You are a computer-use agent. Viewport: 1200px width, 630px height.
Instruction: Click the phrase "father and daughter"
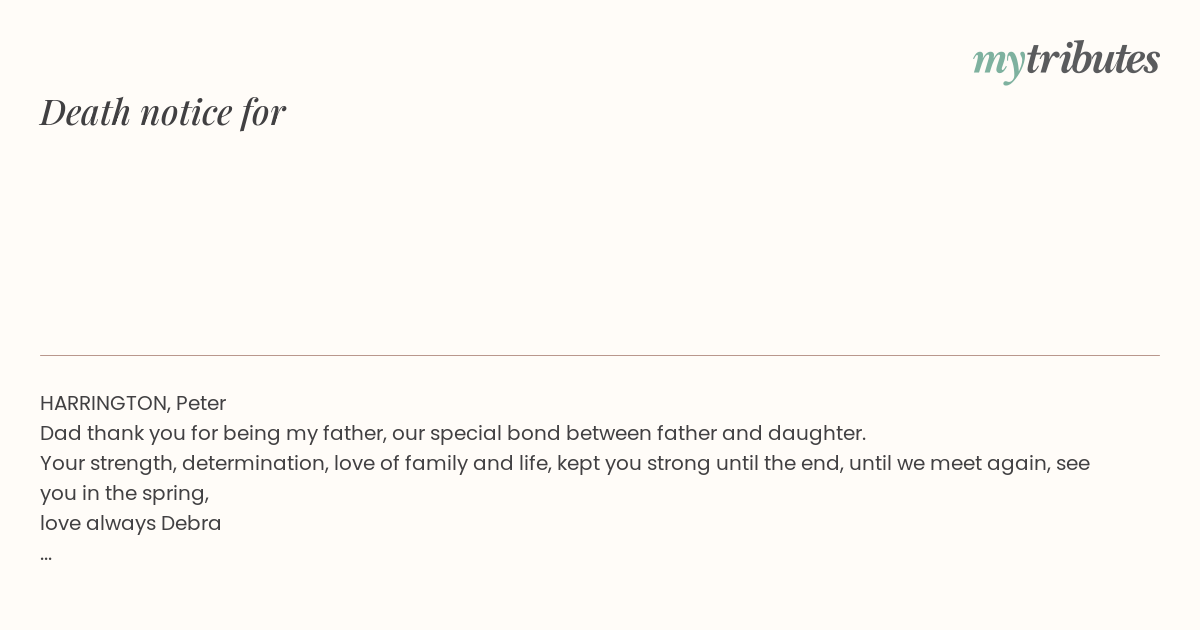coord(765,433)
